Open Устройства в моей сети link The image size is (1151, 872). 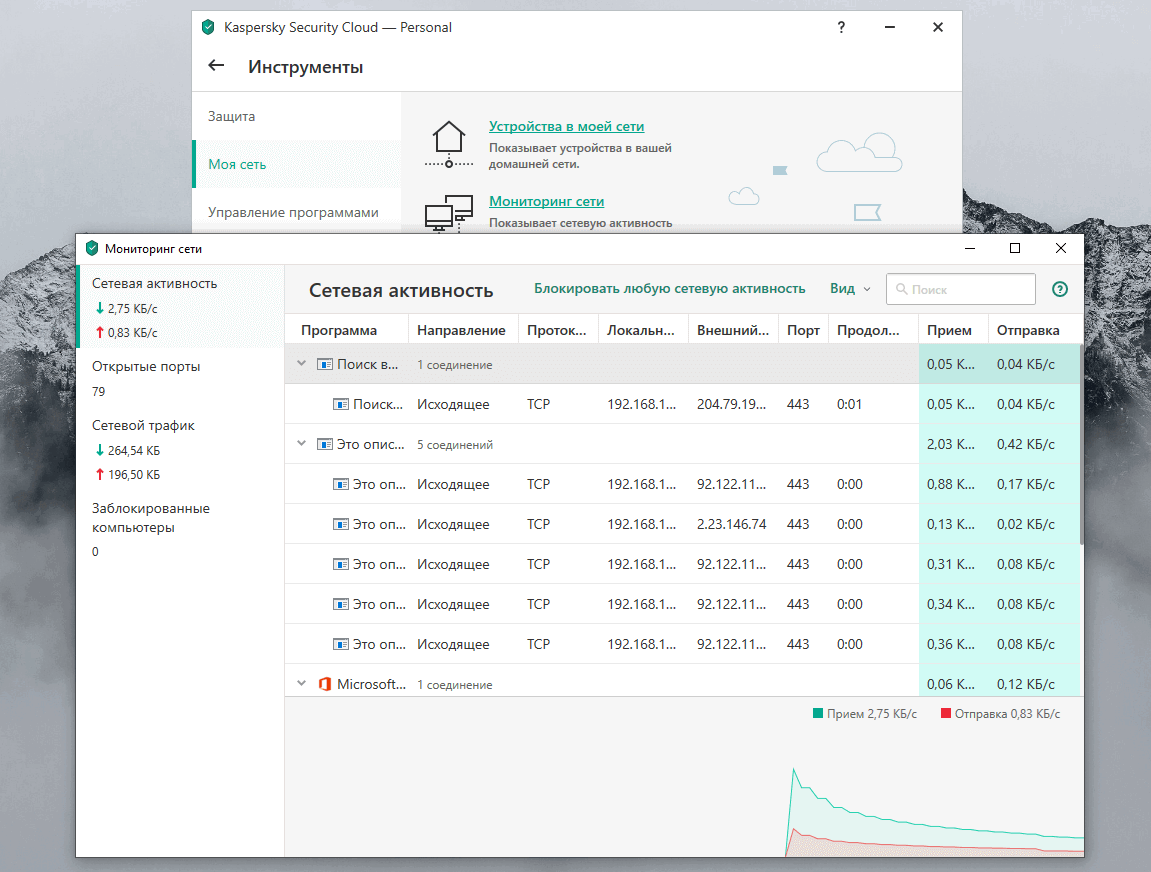point(566,127)
